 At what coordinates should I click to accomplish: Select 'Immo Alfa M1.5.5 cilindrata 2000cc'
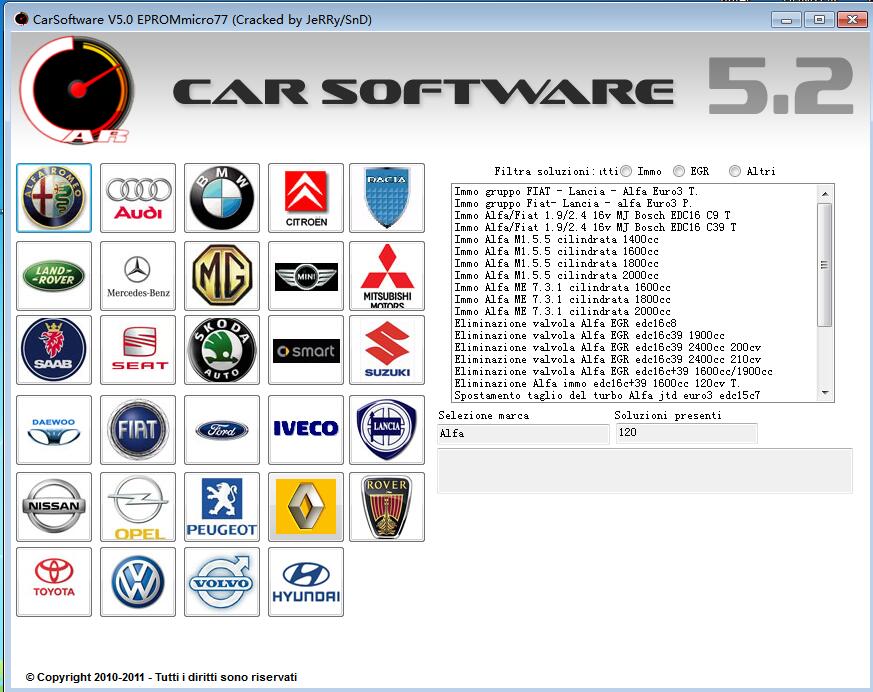(556, 276)
